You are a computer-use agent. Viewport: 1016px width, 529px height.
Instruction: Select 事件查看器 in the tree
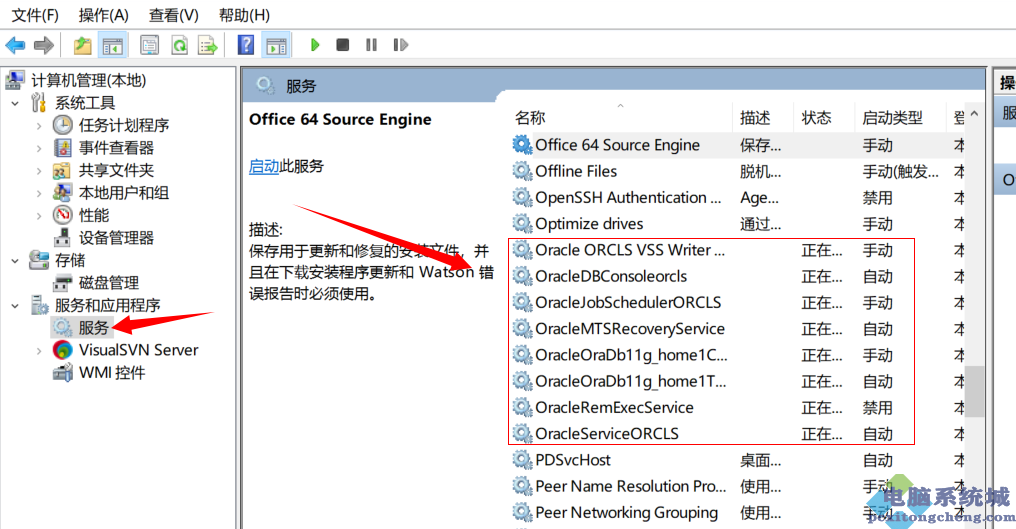pyautogui.click(x=116, y=148)
